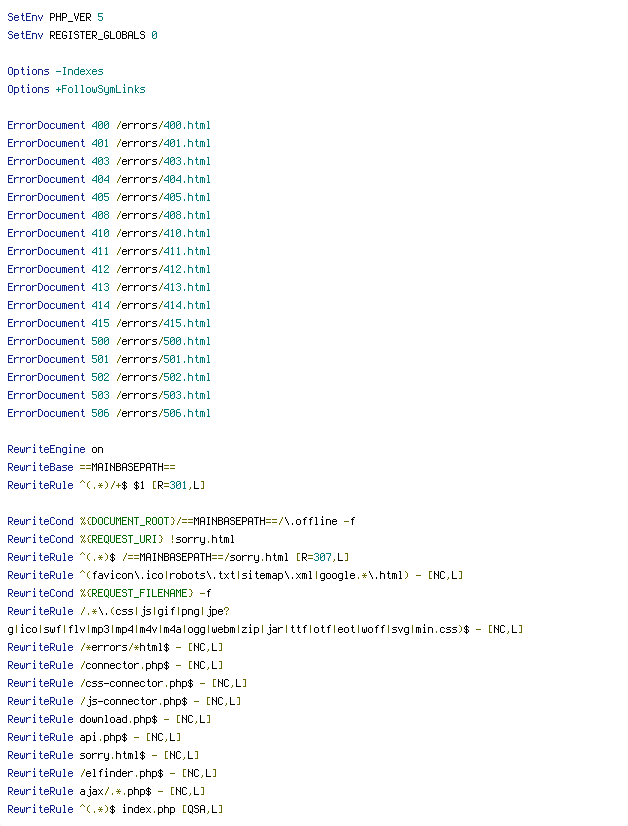Screen dimensions: 628x826
Task: Click the line "SetEnv REGISTER_GLOBALS 0"
Action: pyautogui.click(x=82, y=35)
